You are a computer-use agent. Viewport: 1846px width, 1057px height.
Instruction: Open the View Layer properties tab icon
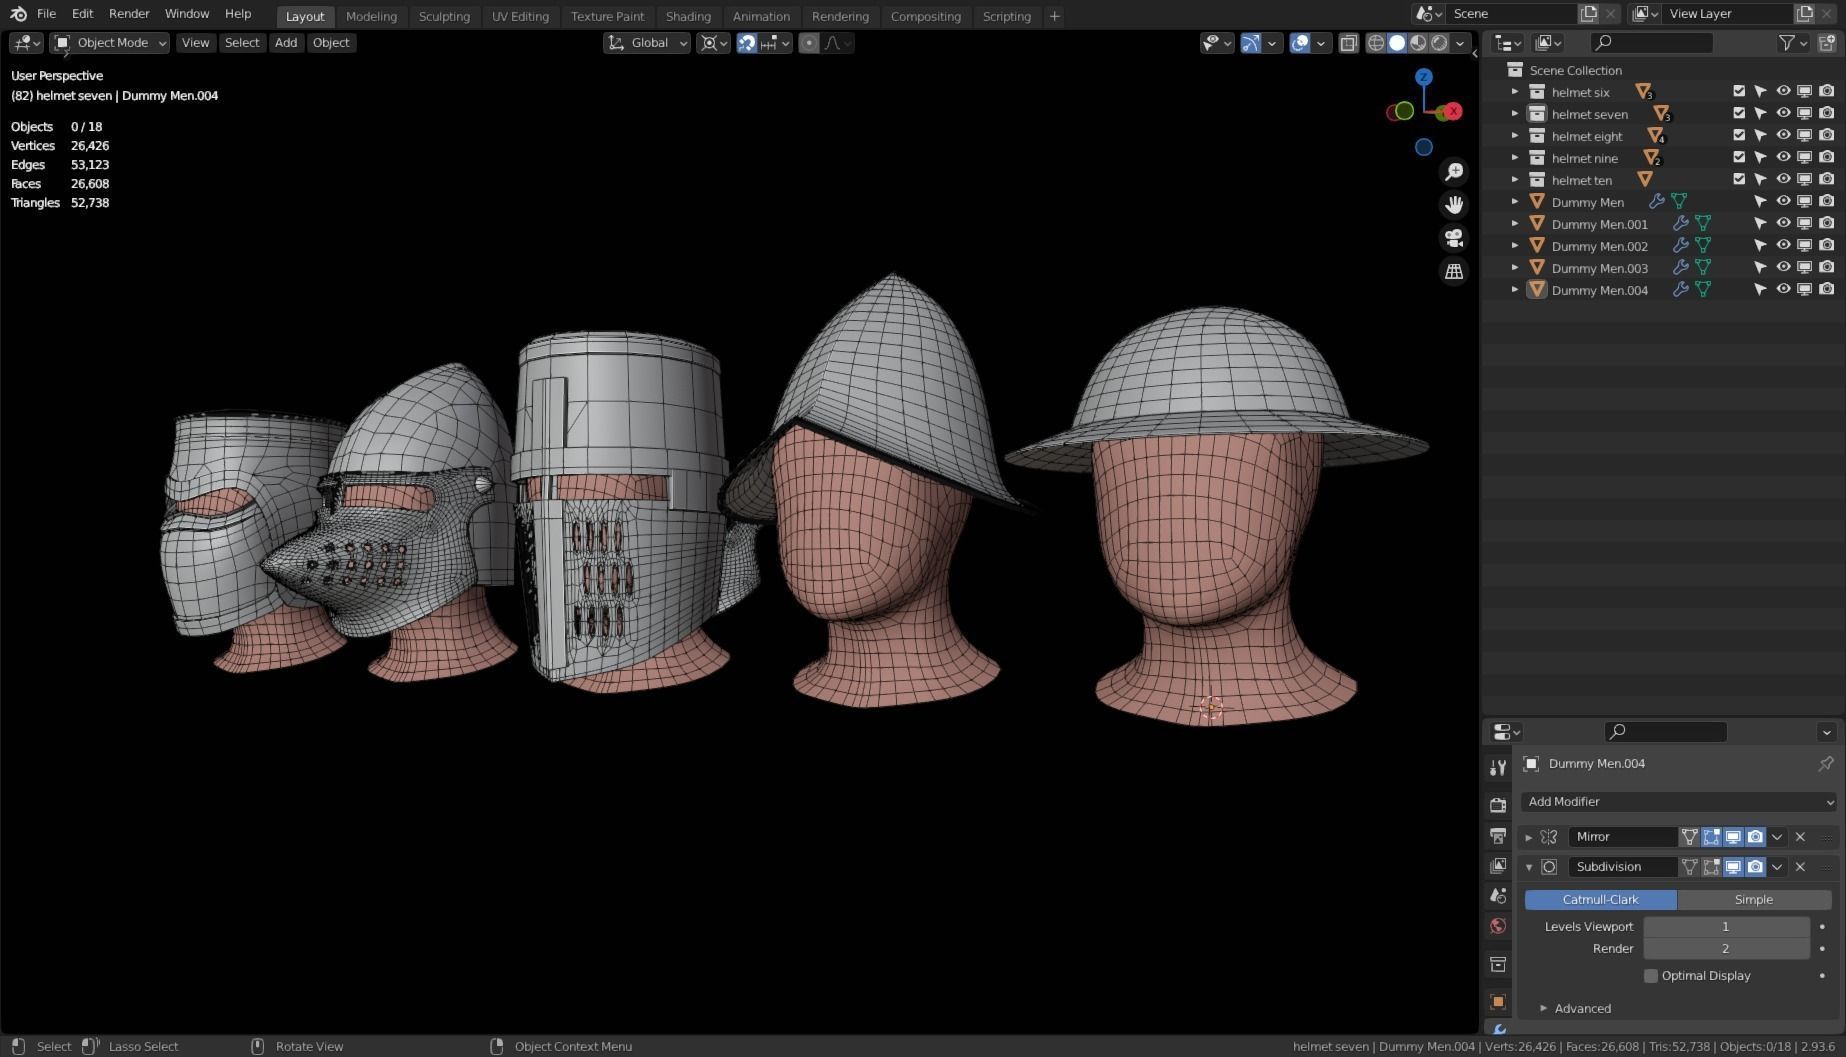pyautogui.click(x=1498, y=866)
